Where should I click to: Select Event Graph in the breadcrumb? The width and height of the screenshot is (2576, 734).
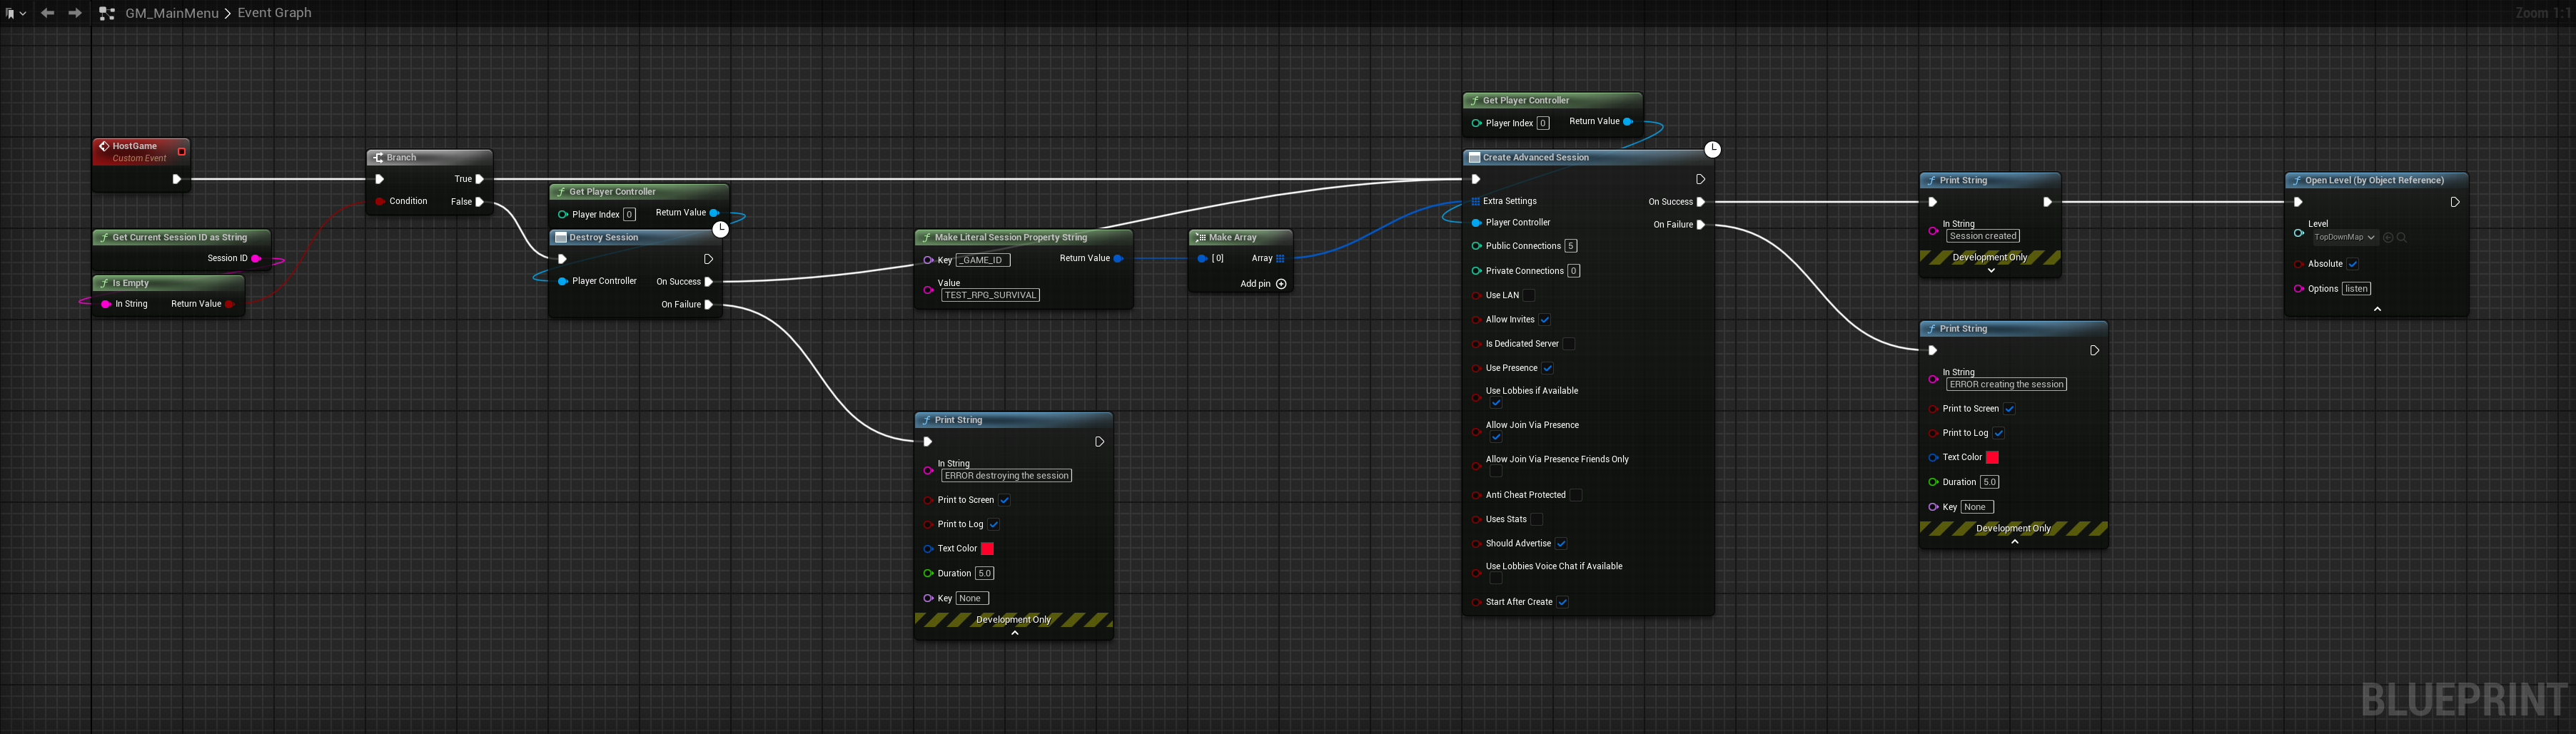274,13
